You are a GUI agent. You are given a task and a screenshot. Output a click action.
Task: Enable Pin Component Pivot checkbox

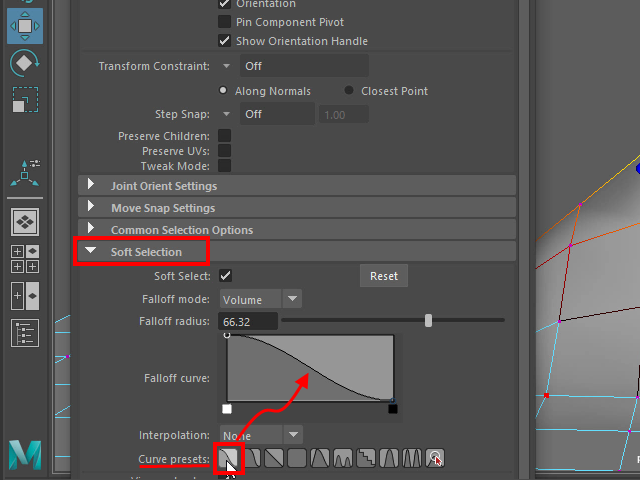point(224,22)
